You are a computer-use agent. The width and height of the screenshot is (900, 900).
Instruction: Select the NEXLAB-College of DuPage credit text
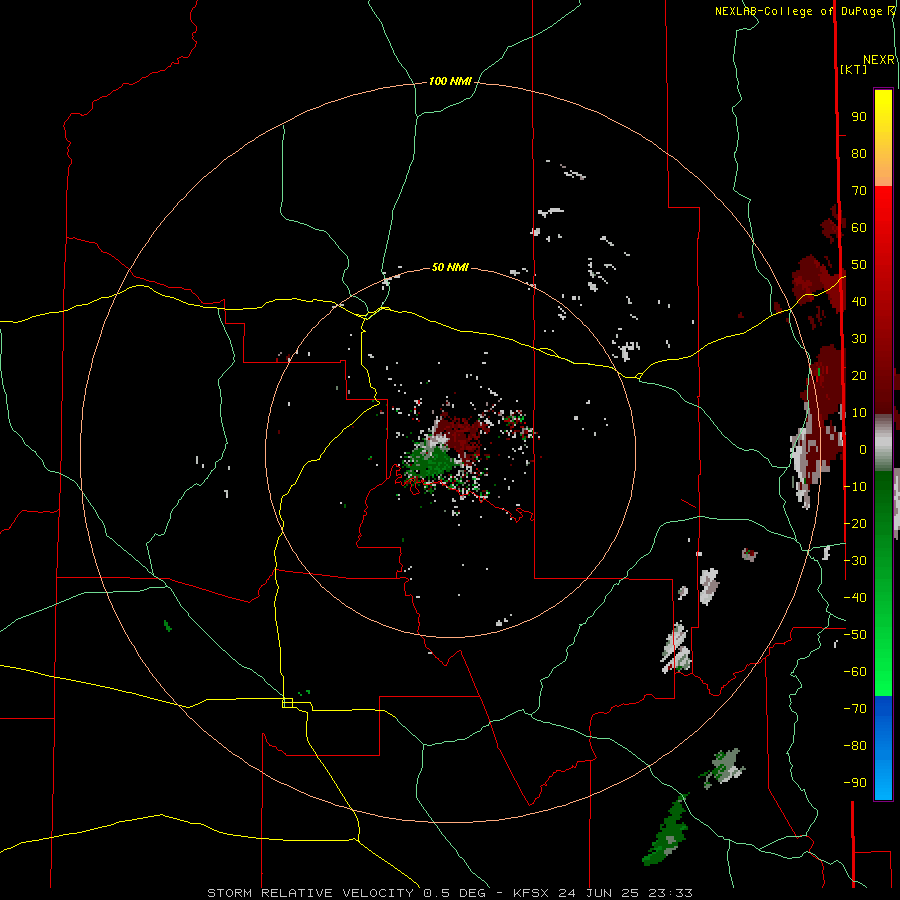(x=801, y=11)
